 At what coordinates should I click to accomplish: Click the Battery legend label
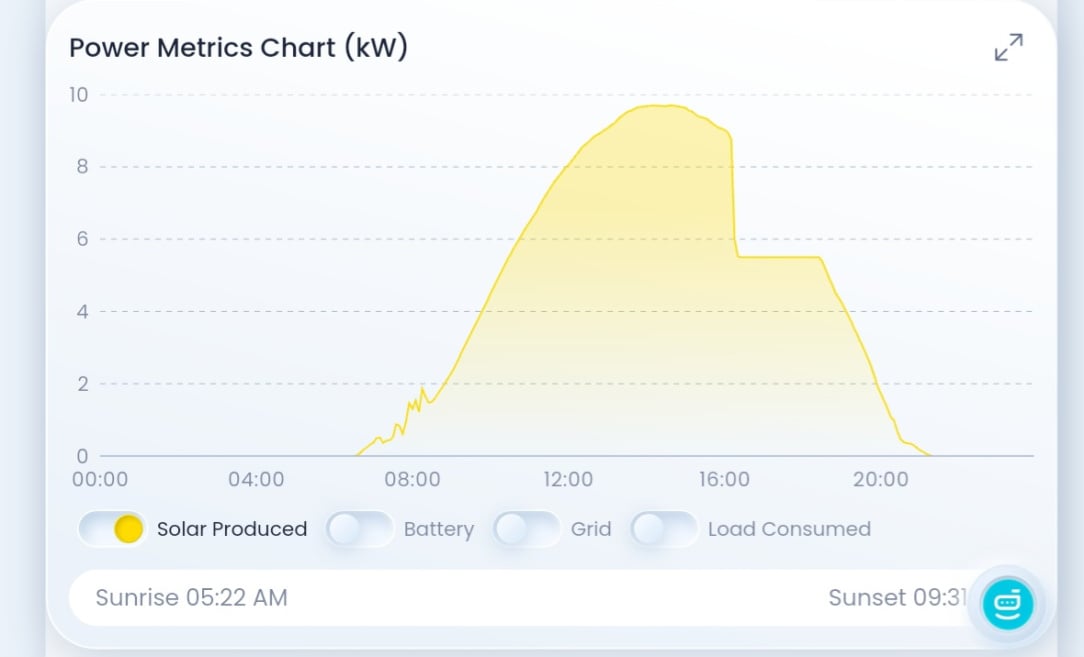coord(439,530)
